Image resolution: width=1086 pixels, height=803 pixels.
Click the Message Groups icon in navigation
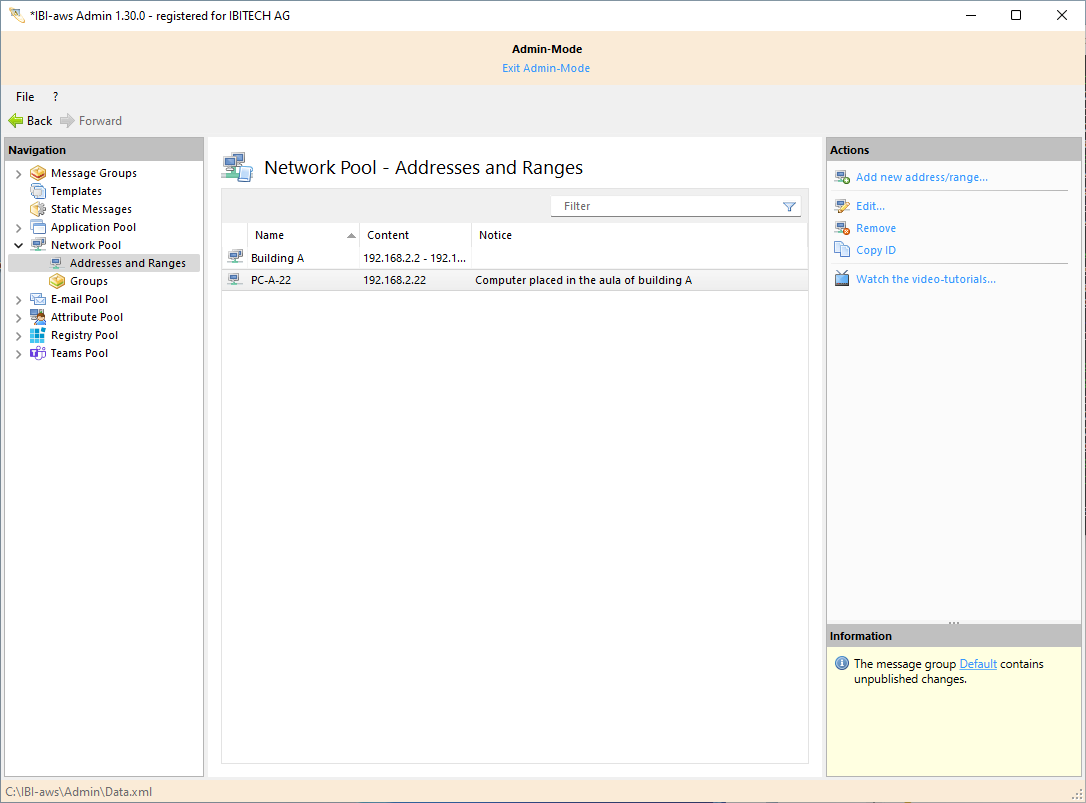[x=38, y=173]
